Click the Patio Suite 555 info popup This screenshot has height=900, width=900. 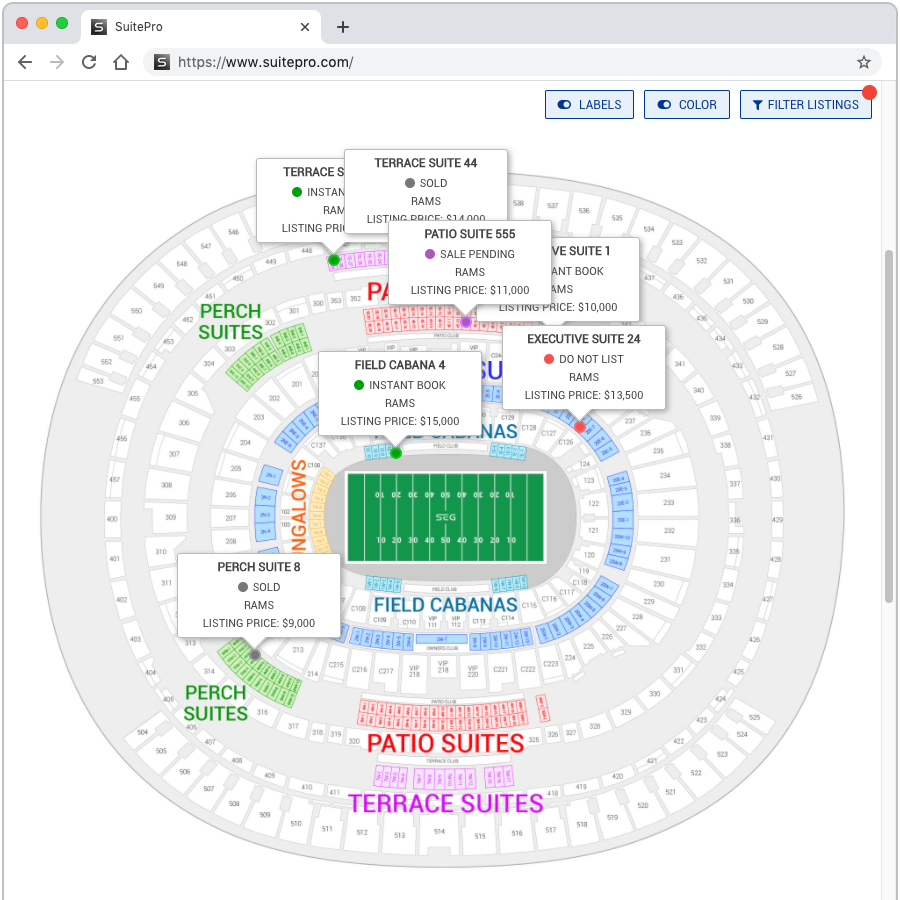point(470,262)
